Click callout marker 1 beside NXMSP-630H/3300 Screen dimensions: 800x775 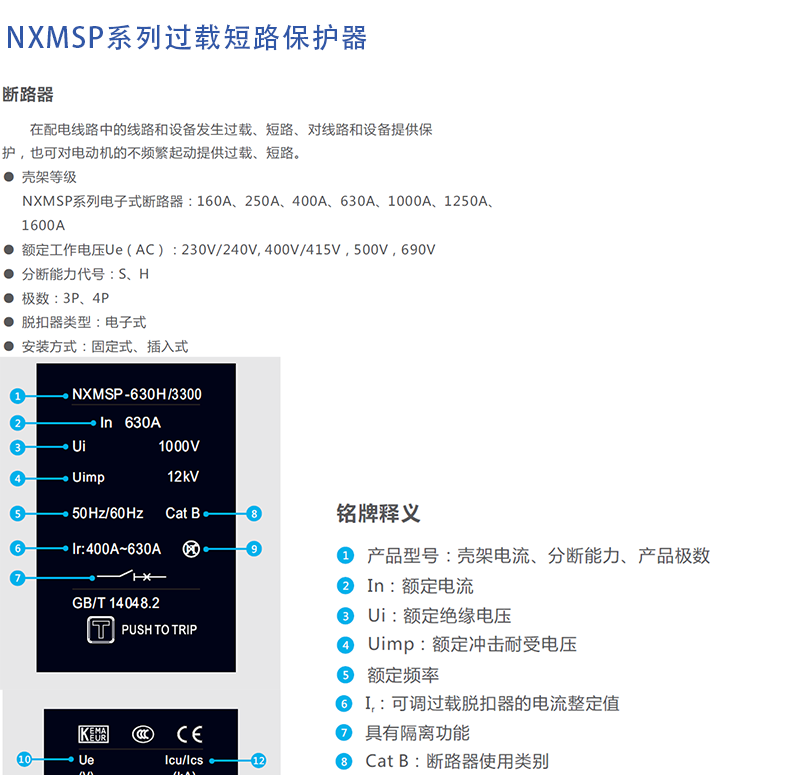(x=17, y=396)
